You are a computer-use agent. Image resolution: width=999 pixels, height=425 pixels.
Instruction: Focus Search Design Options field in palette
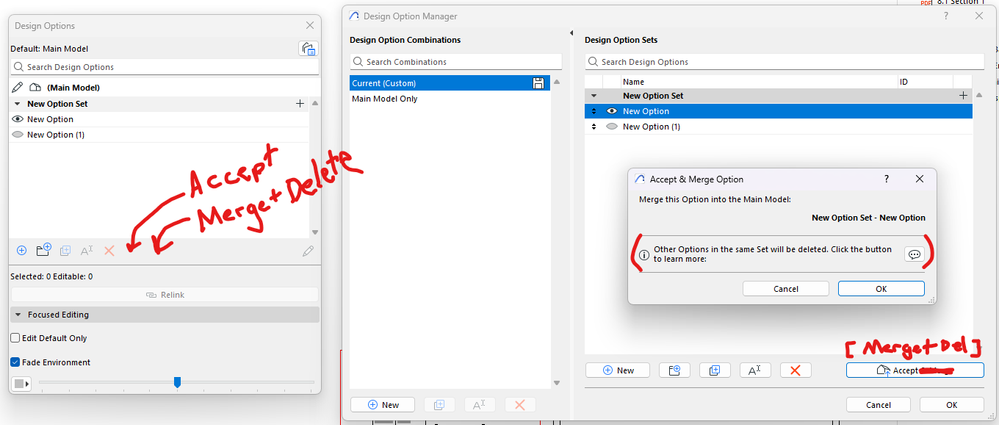[164, 67]
